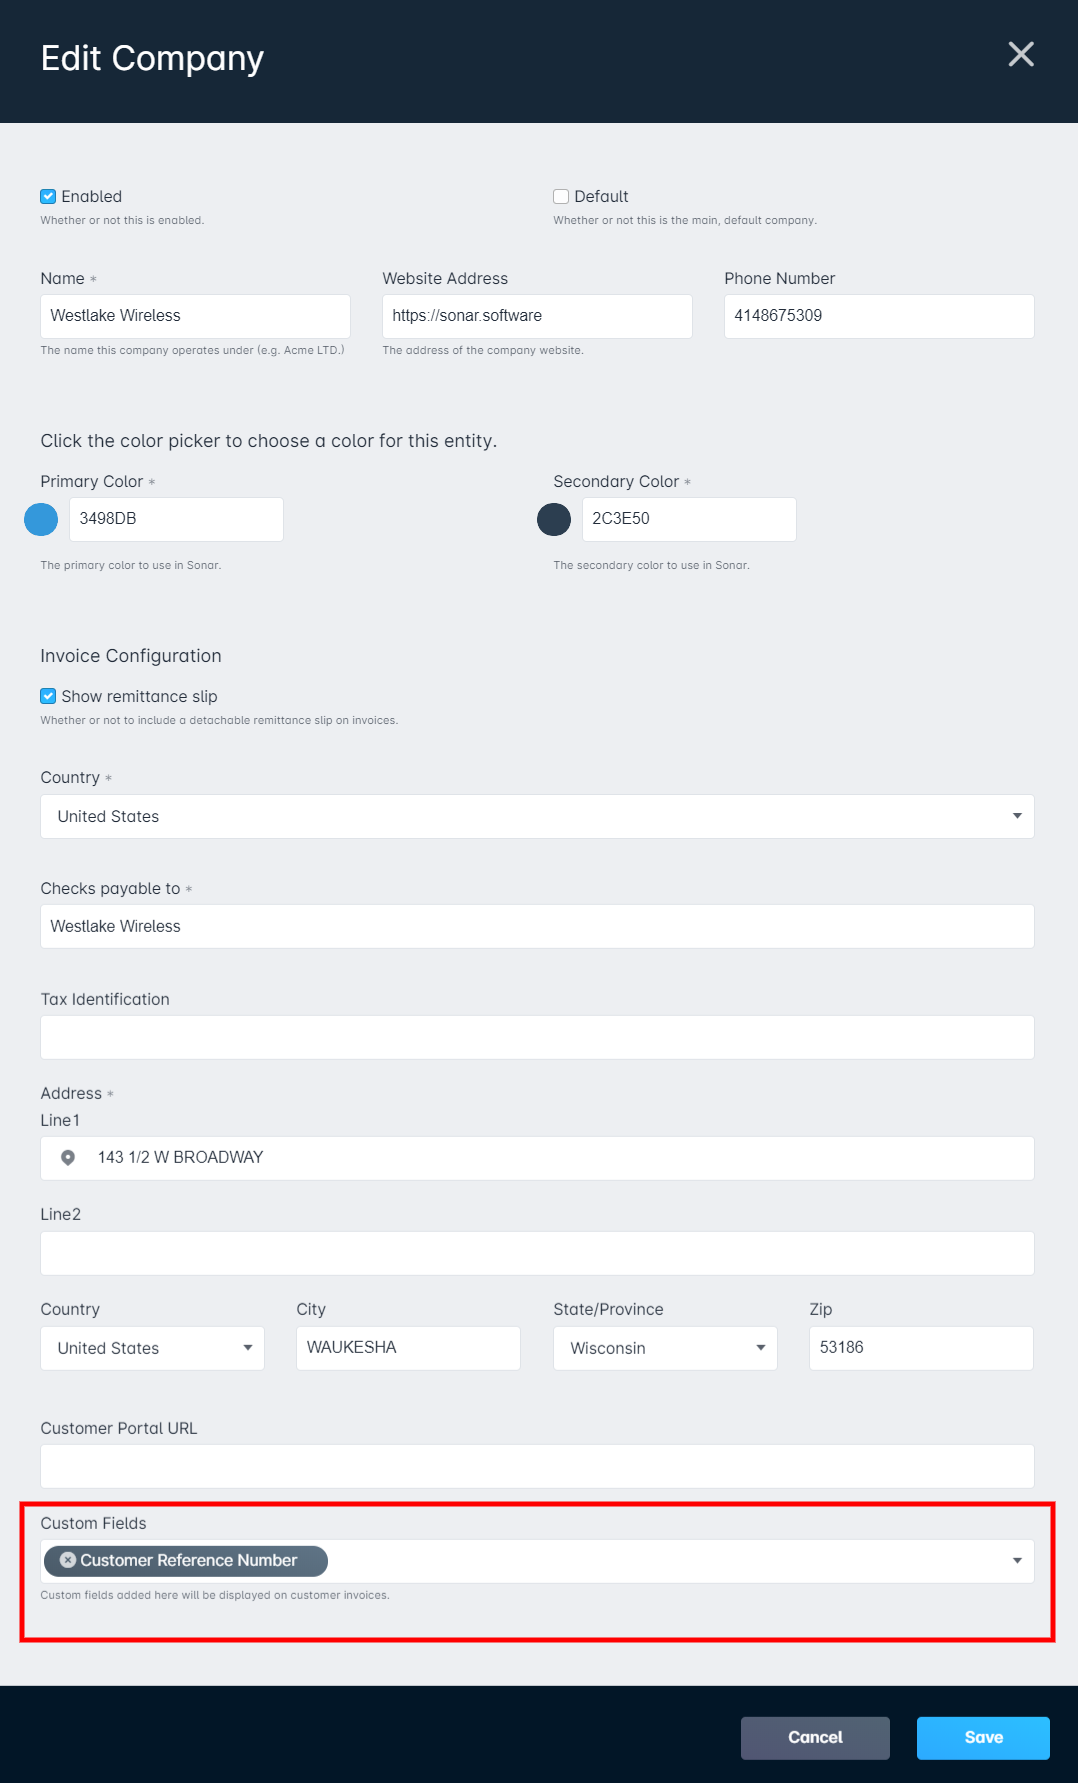The height and width of the screenshot is (1783, 1078).
Task: Open the primary color picker circle
Action: (x=41, y=519)
